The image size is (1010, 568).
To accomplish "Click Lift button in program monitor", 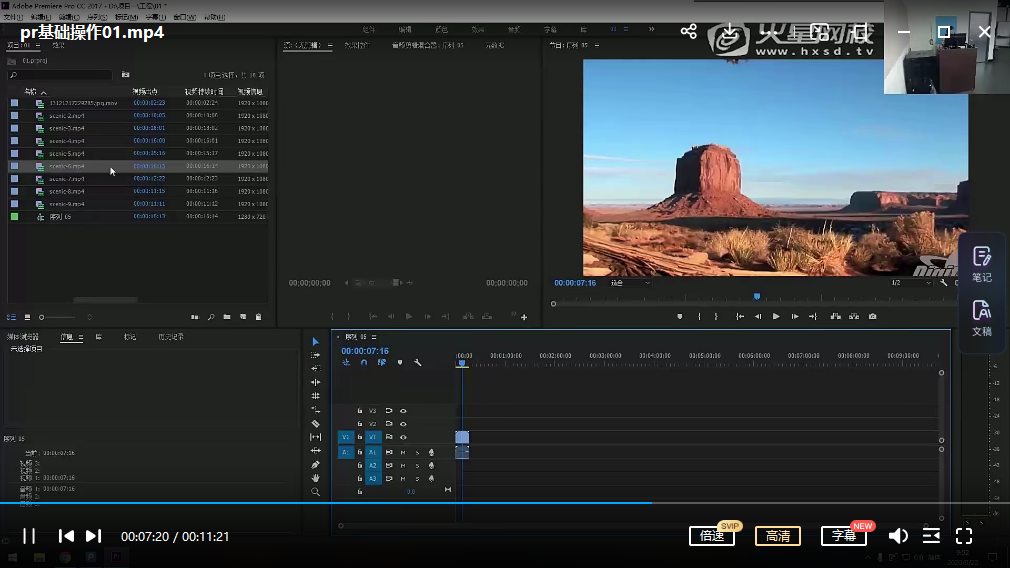I will [835, 316].
